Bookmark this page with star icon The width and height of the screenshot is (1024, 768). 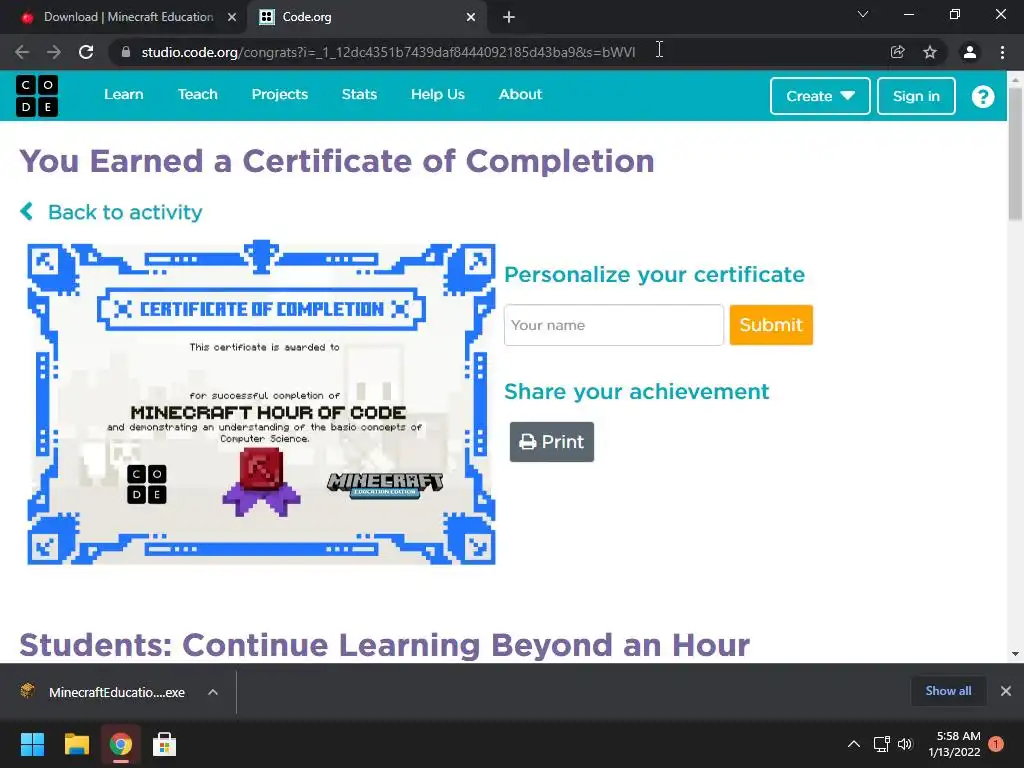930,52
